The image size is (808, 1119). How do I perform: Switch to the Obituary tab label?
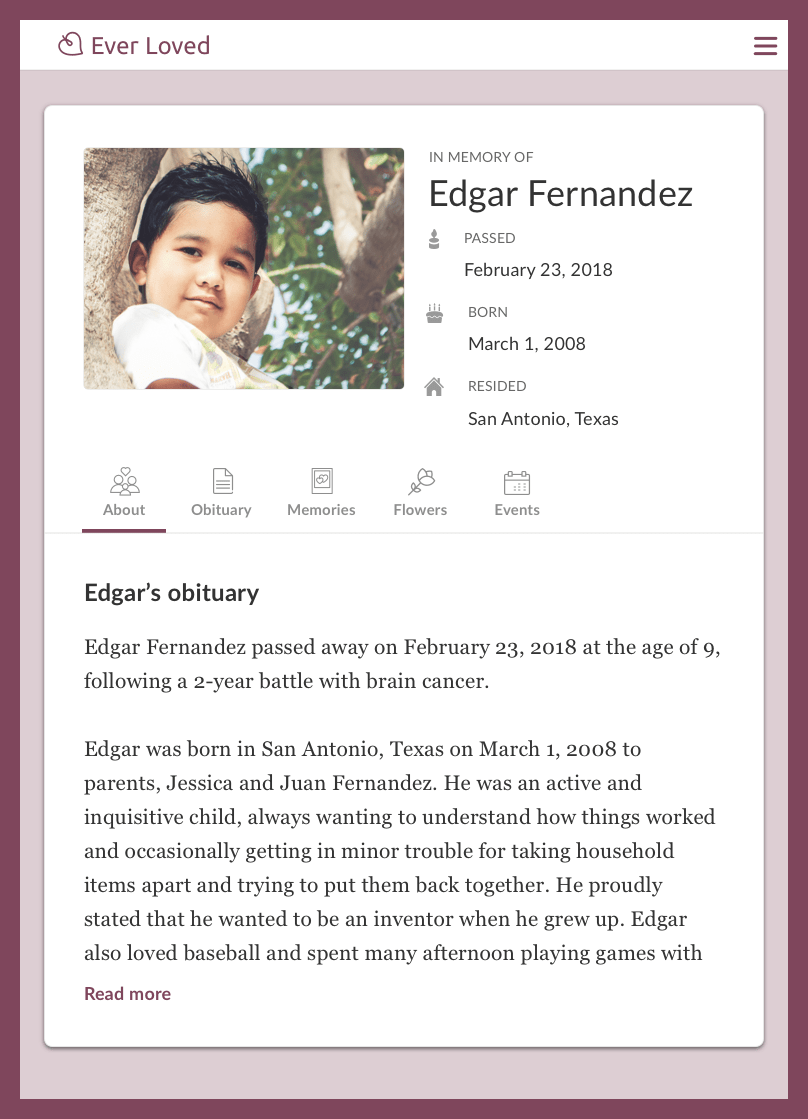(x=221, y=510)
